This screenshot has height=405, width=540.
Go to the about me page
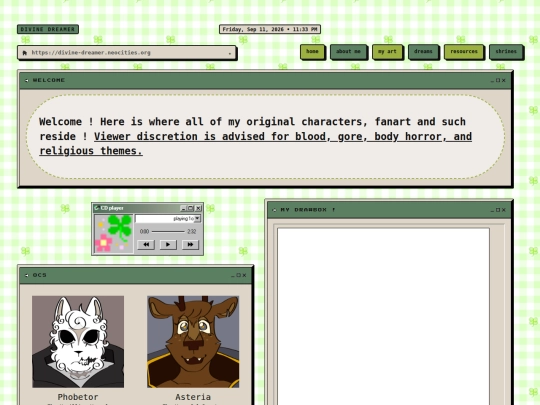(348, 52)
